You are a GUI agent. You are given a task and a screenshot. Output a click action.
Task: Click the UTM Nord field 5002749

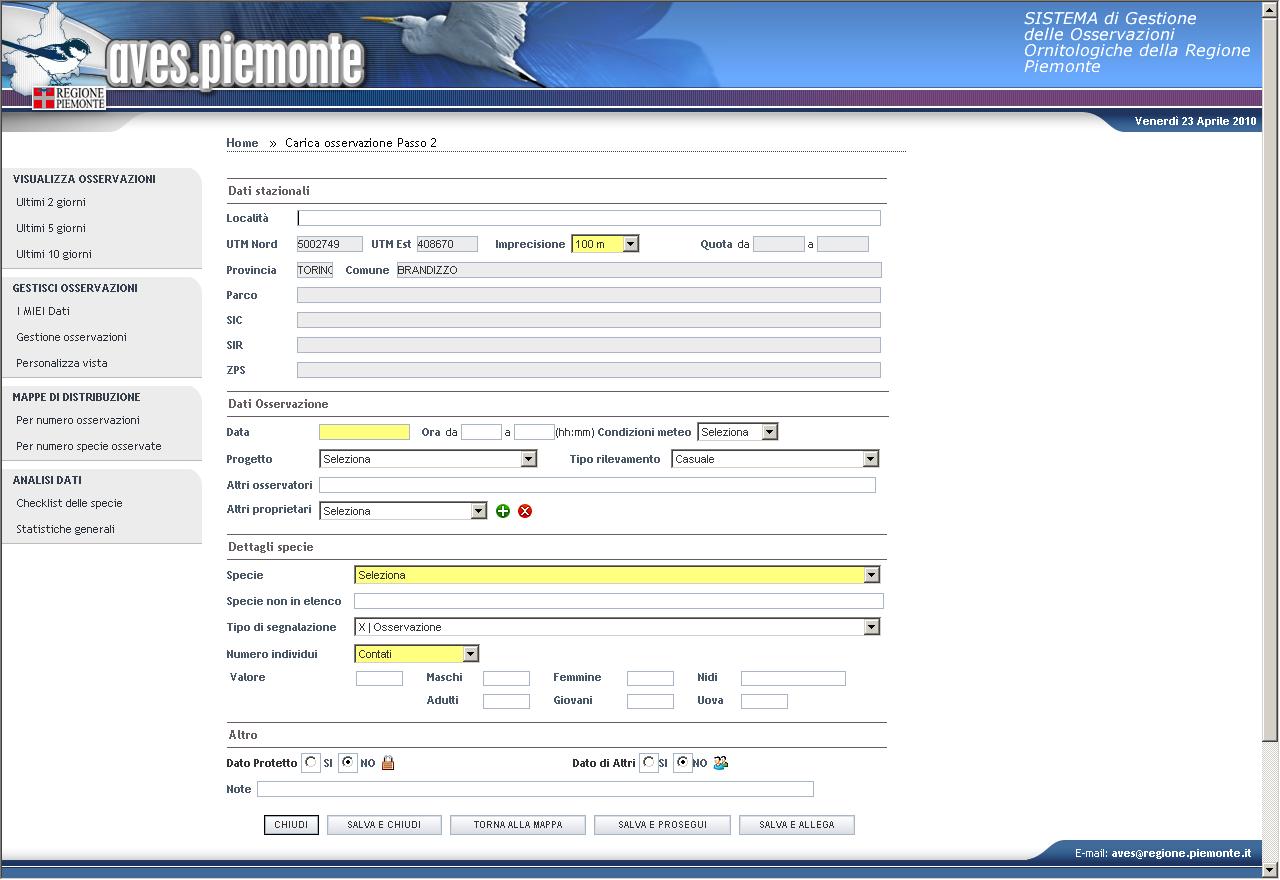[x=330, y=244]
